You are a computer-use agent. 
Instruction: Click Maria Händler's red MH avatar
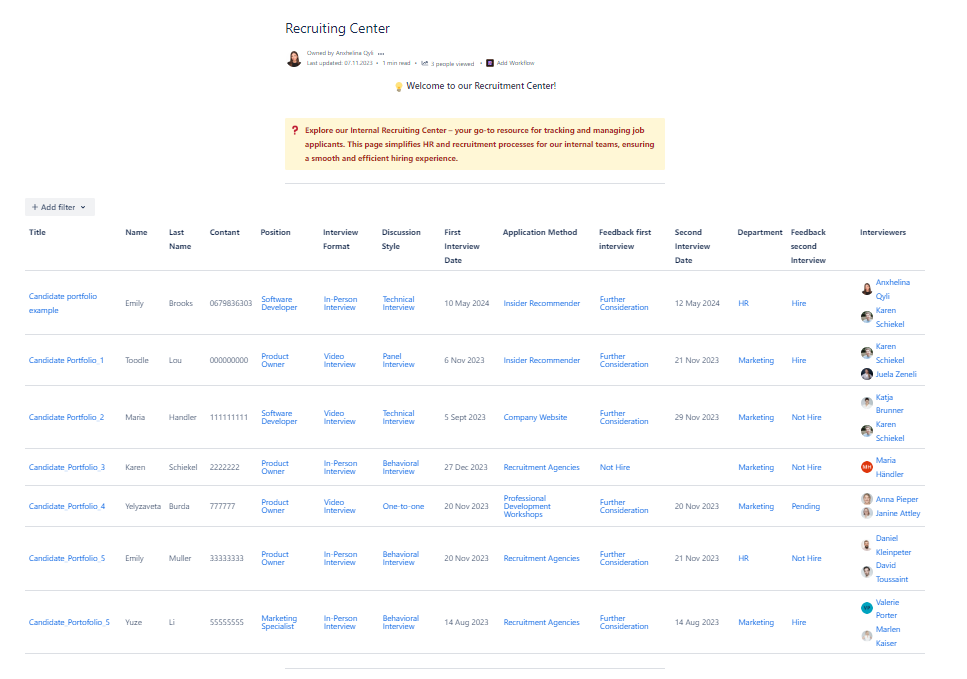[x=867, y=467]
